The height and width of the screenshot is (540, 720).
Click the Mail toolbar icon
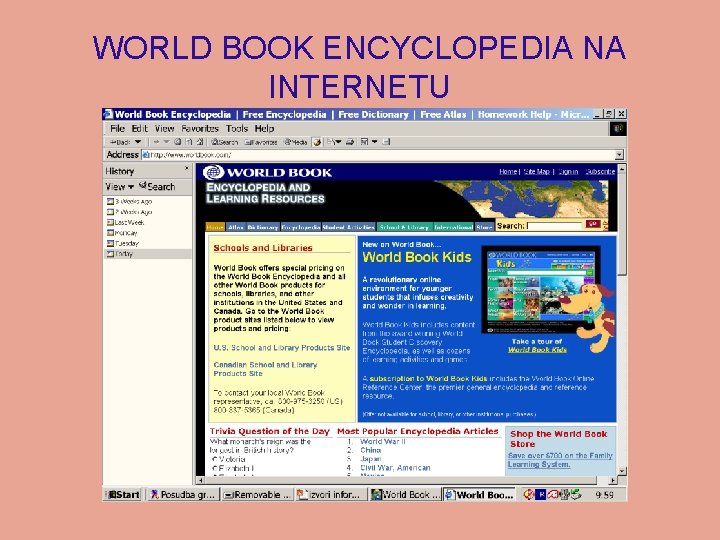click(x=332, y=142)
